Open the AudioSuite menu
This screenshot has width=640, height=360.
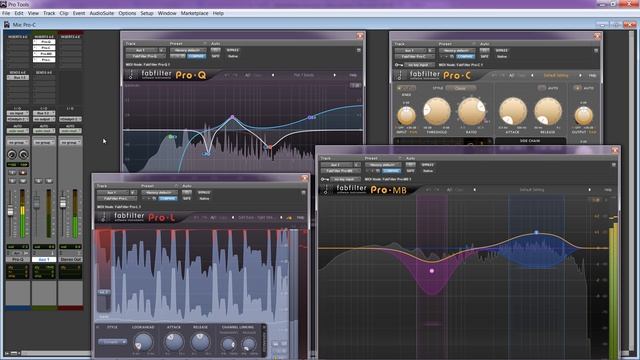point(102,13)
